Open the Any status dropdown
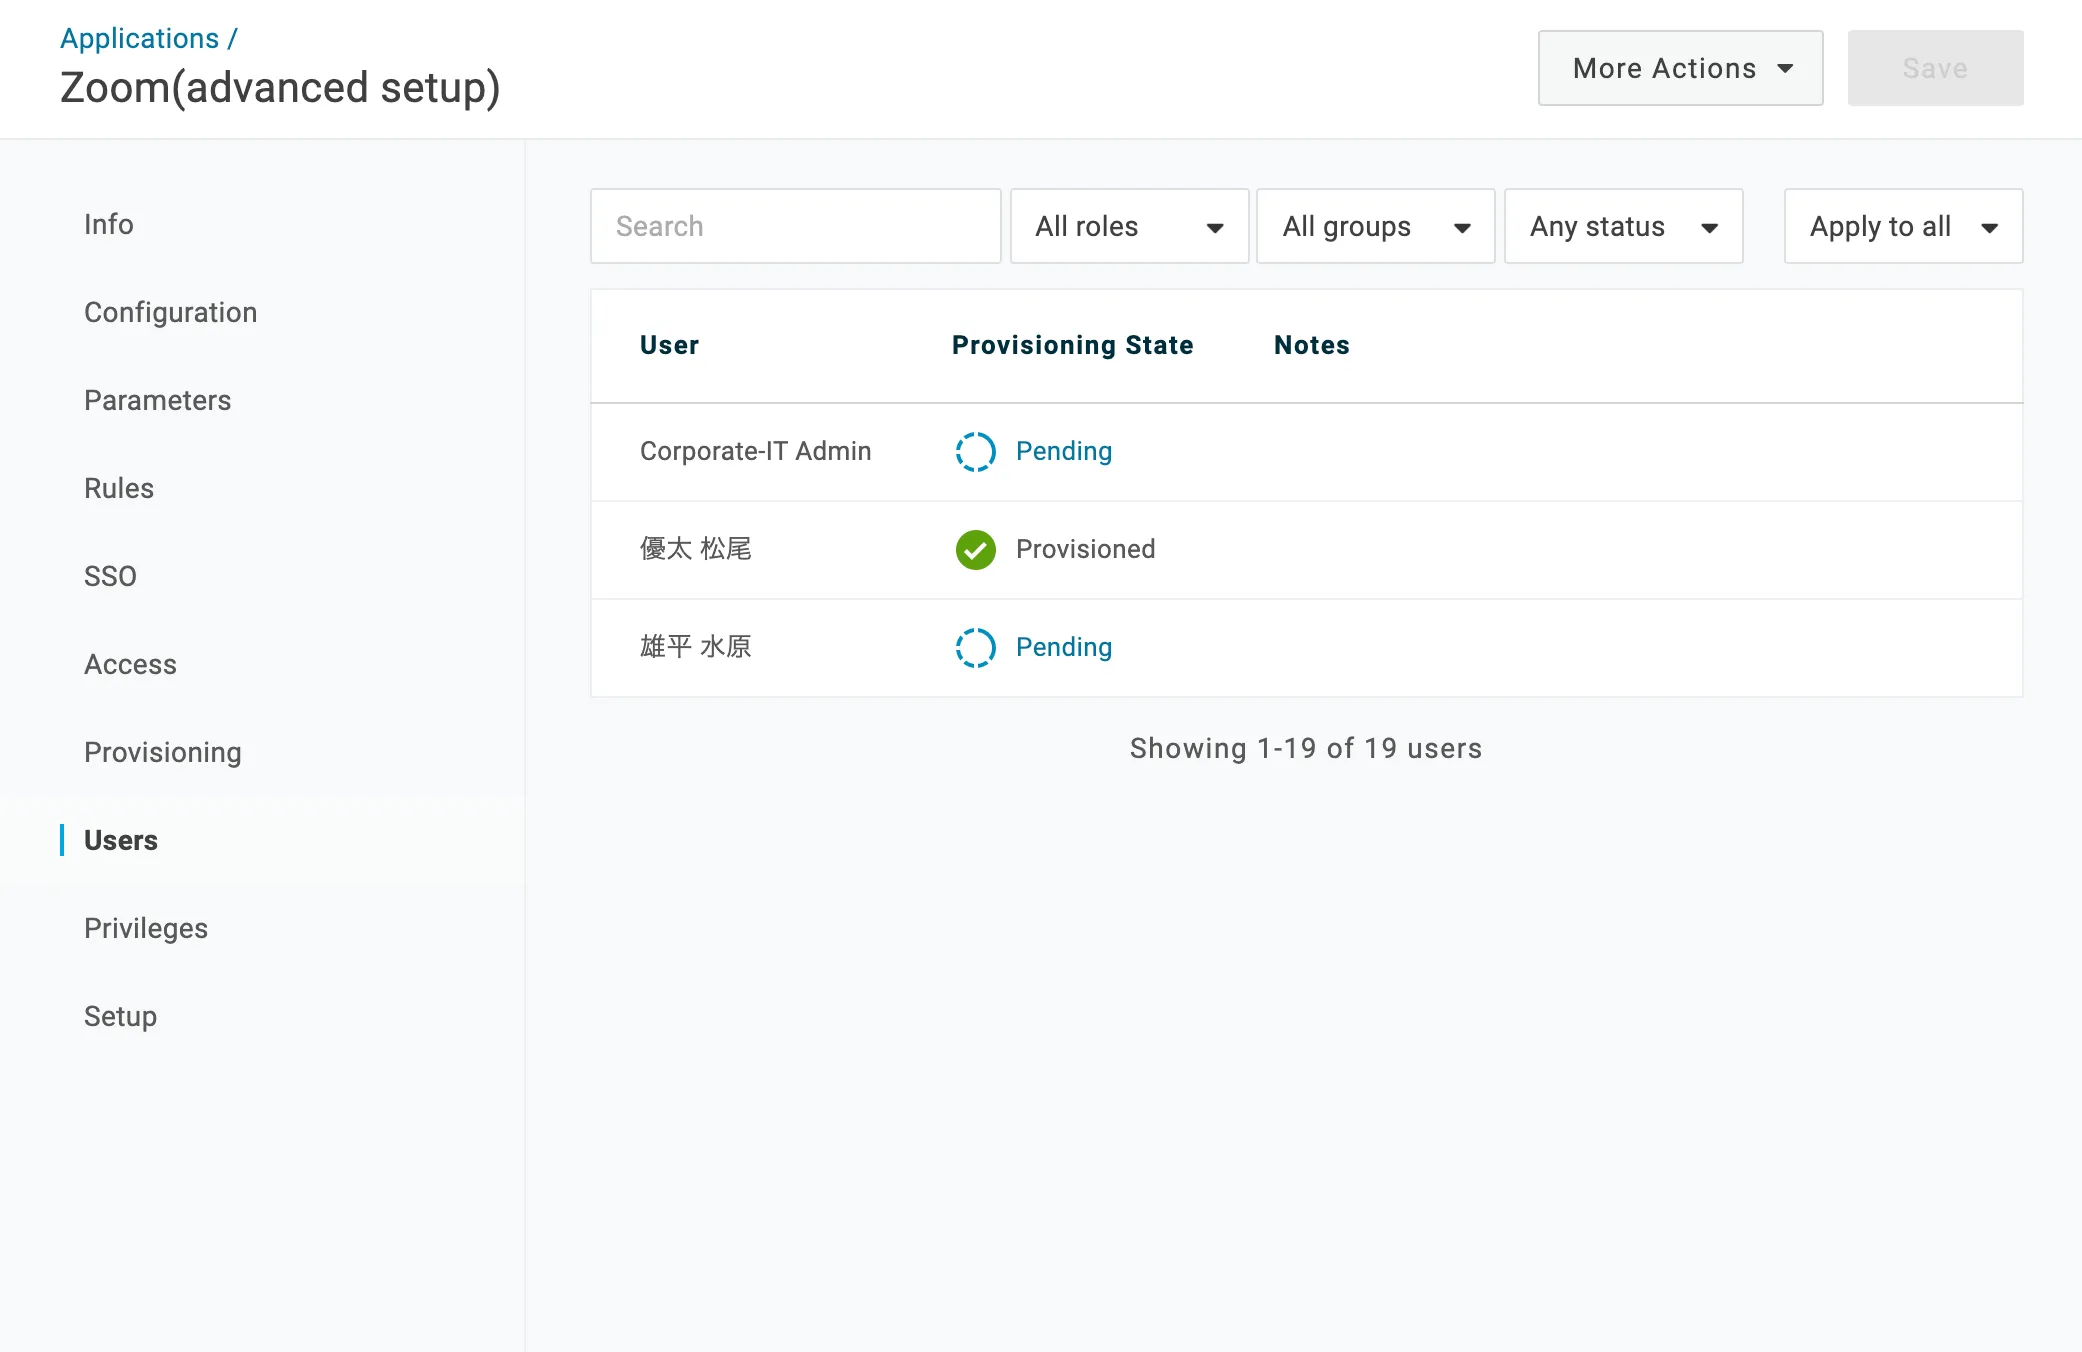The width and height of the screenshot is (2082, 1352). (1623, 226)
